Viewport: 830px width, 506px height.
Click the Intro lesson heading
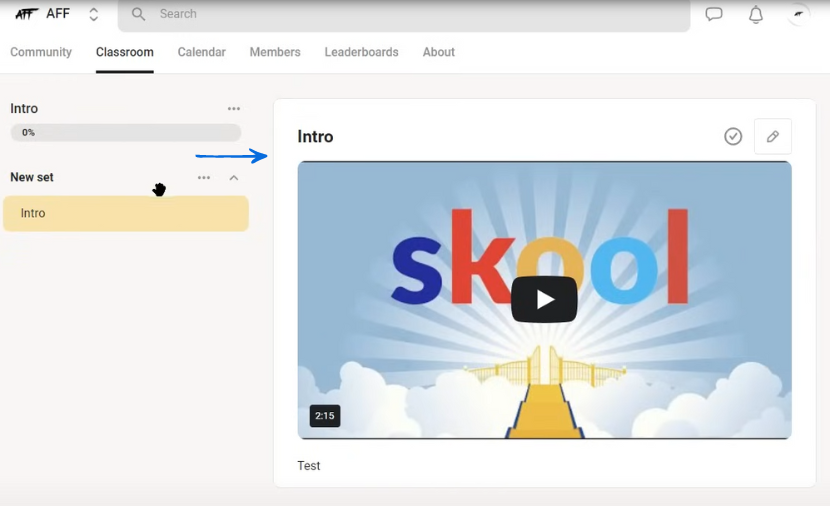pyautogui.click(x=315, y=137)
